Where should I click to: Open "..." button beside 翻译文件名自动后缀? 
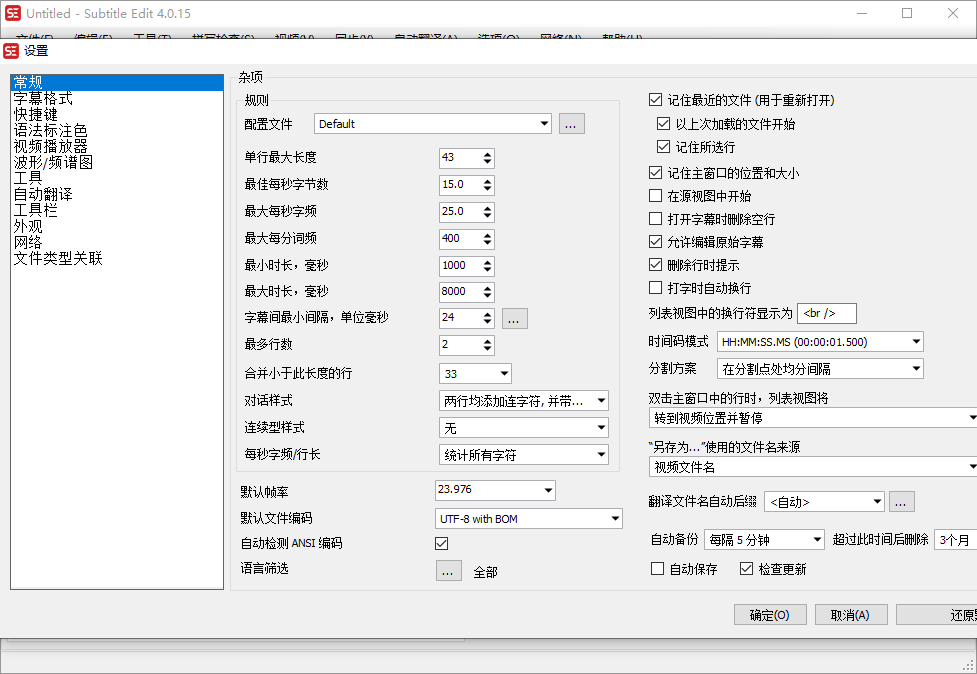click(899, 501)
